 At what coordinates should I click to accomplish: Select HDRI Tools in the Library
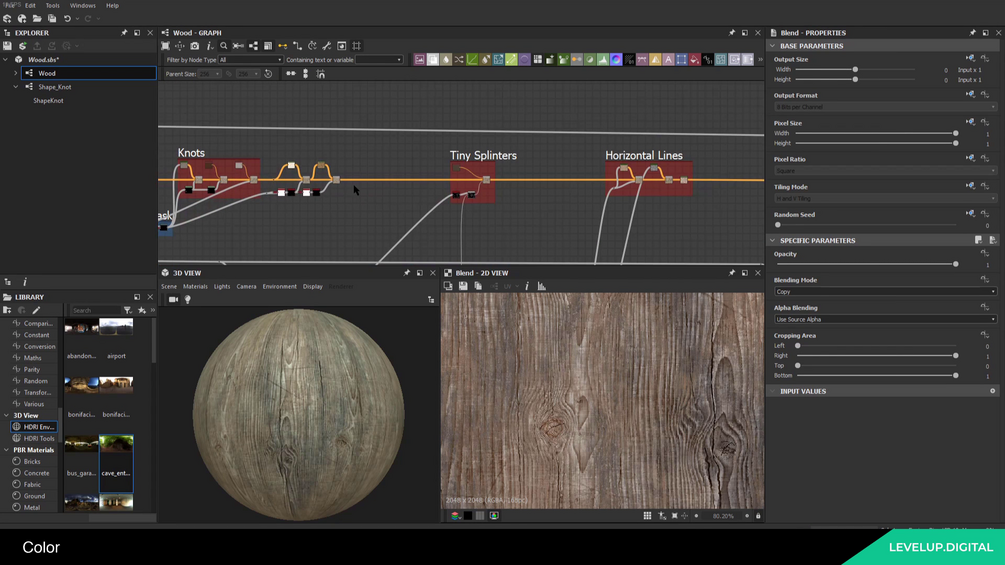tap(39, 439)
